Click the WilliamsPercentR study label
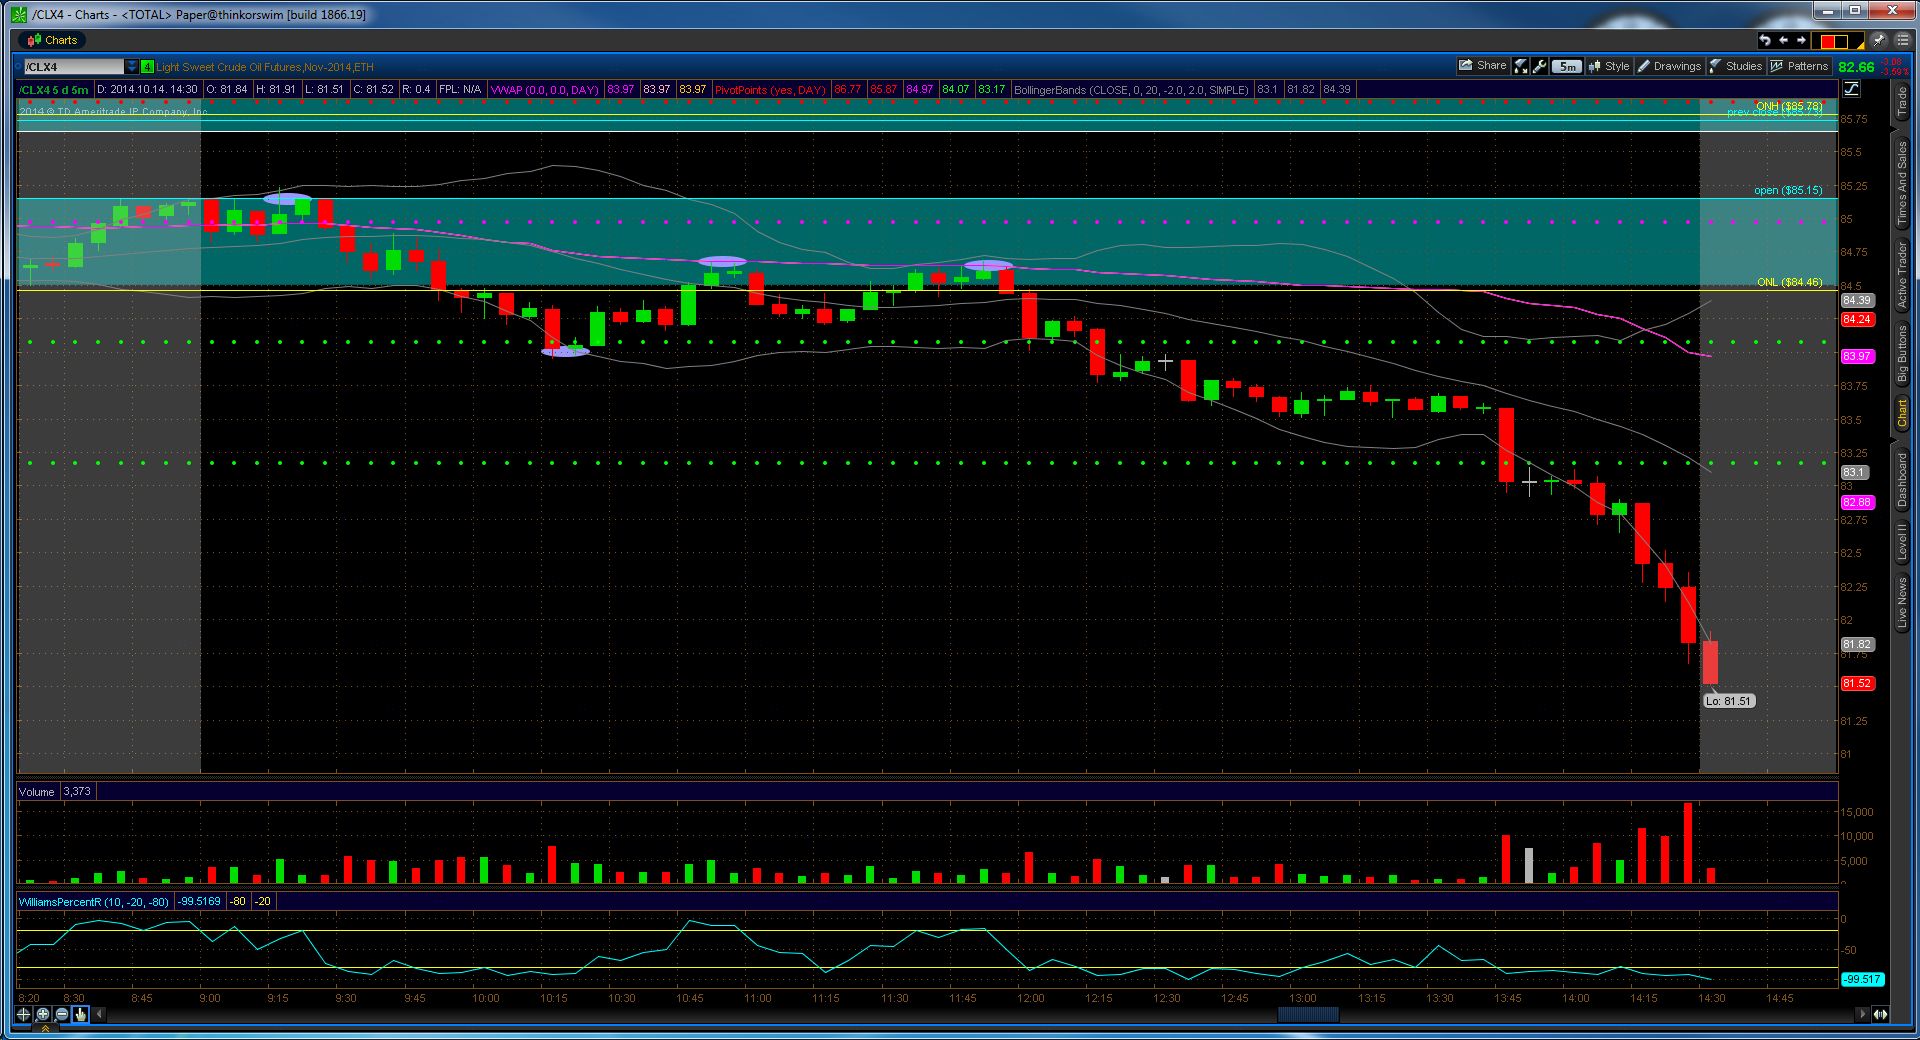Viewport: 1920px width, 1040px height. tap(94, 902)
